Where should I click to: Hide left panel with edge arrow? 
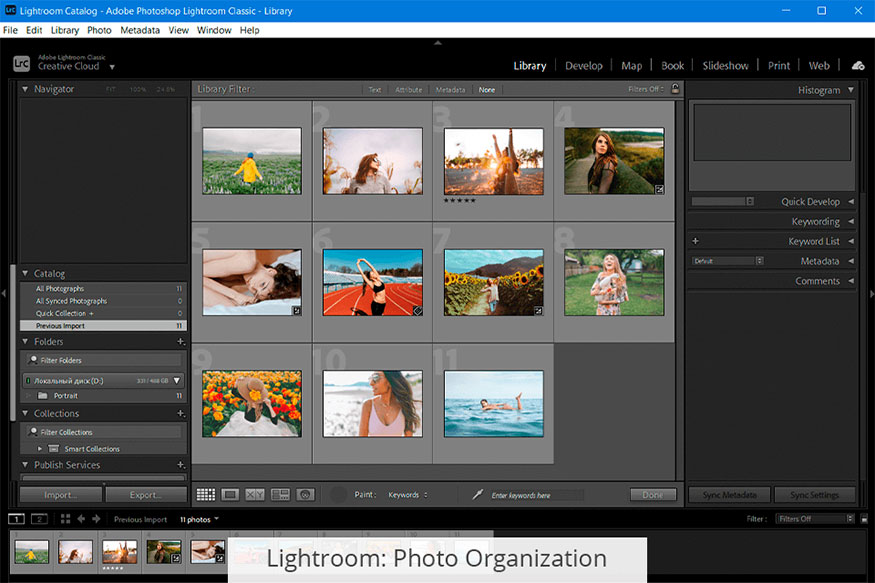tap(3, 293)
